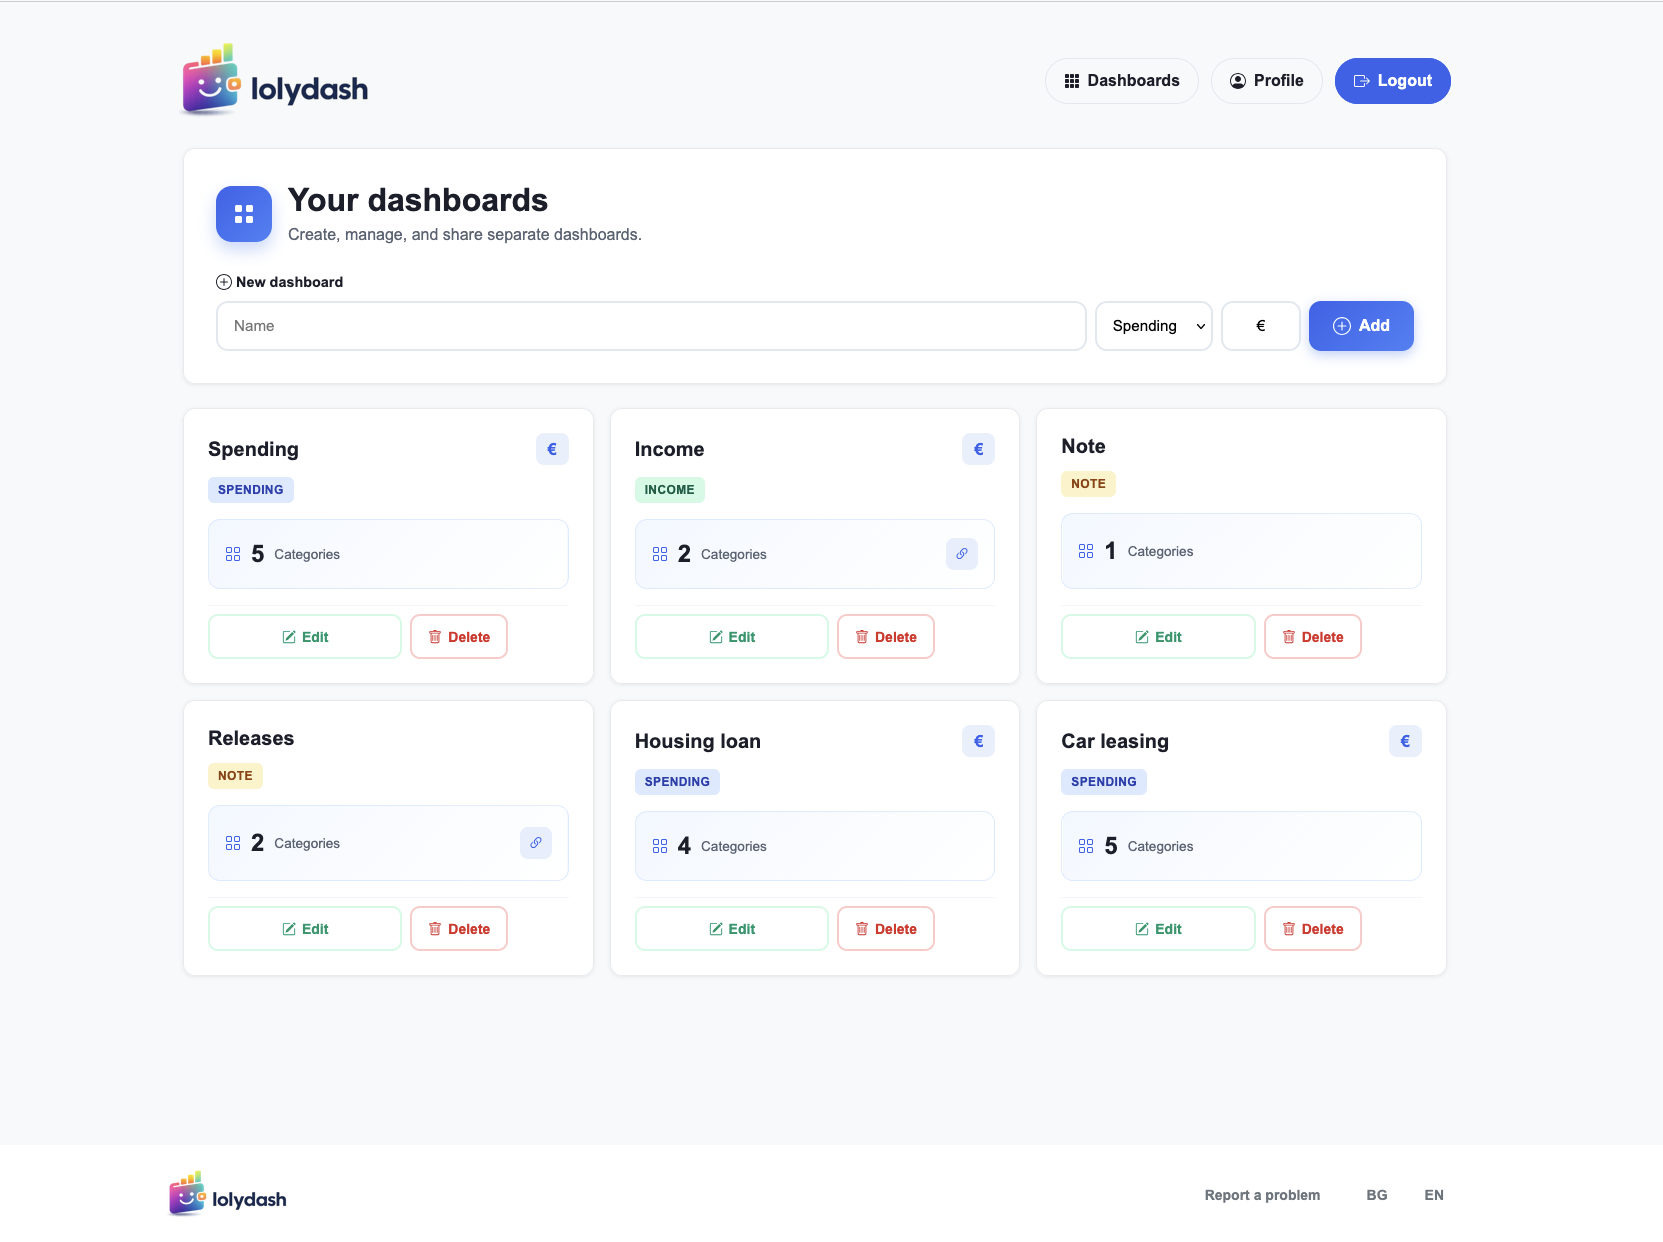Switch the language to BG
This screenshot has height=1242, width=1663.
pyautogui.click(x=1376, y=1195)
